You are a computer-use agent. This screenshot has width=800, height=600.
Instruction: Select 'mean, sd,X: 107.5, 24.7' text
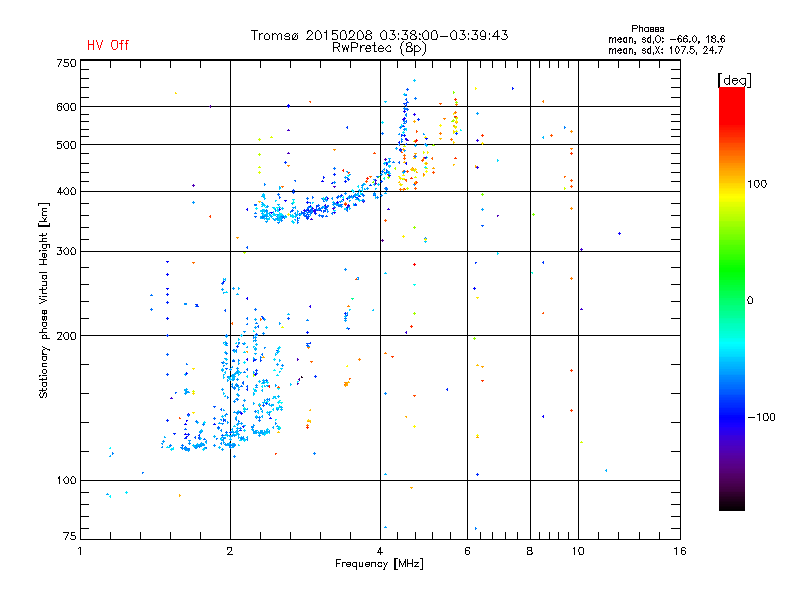click(x=665, y=50)
